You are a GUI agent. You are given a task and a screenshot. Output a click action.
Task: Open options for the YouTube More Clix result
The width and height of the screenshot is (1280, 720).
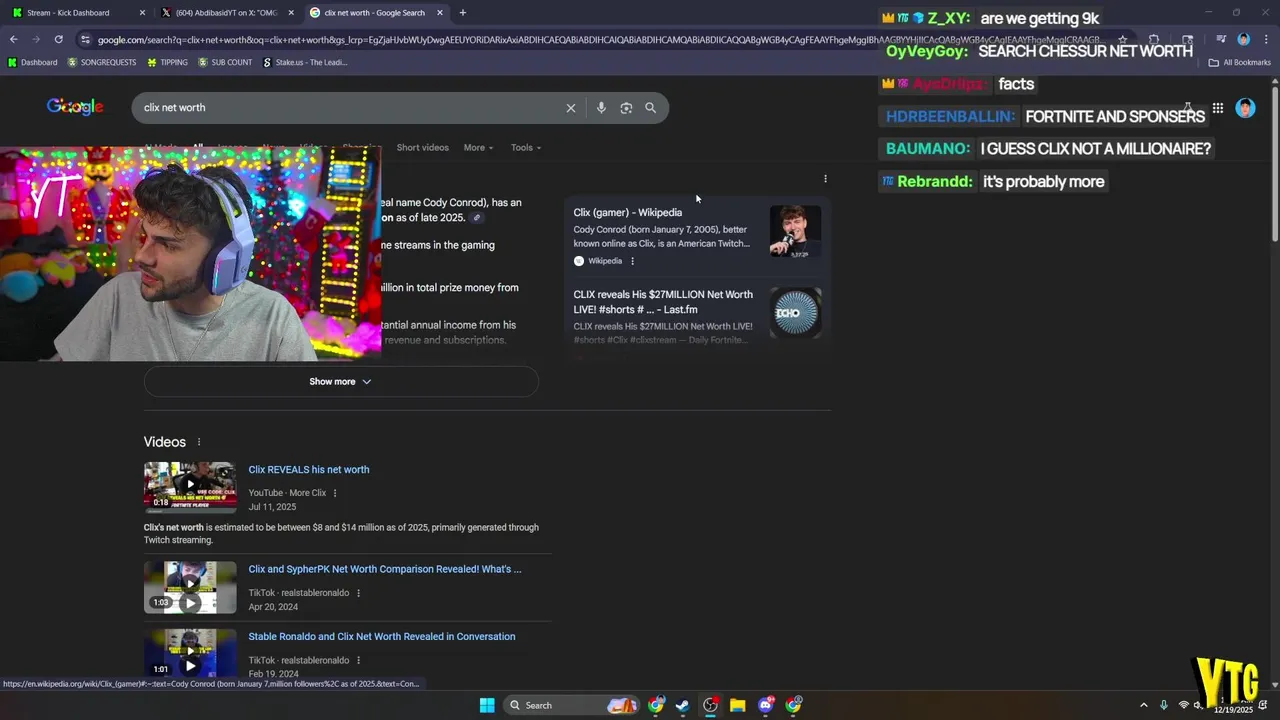[x=335, y=493]
